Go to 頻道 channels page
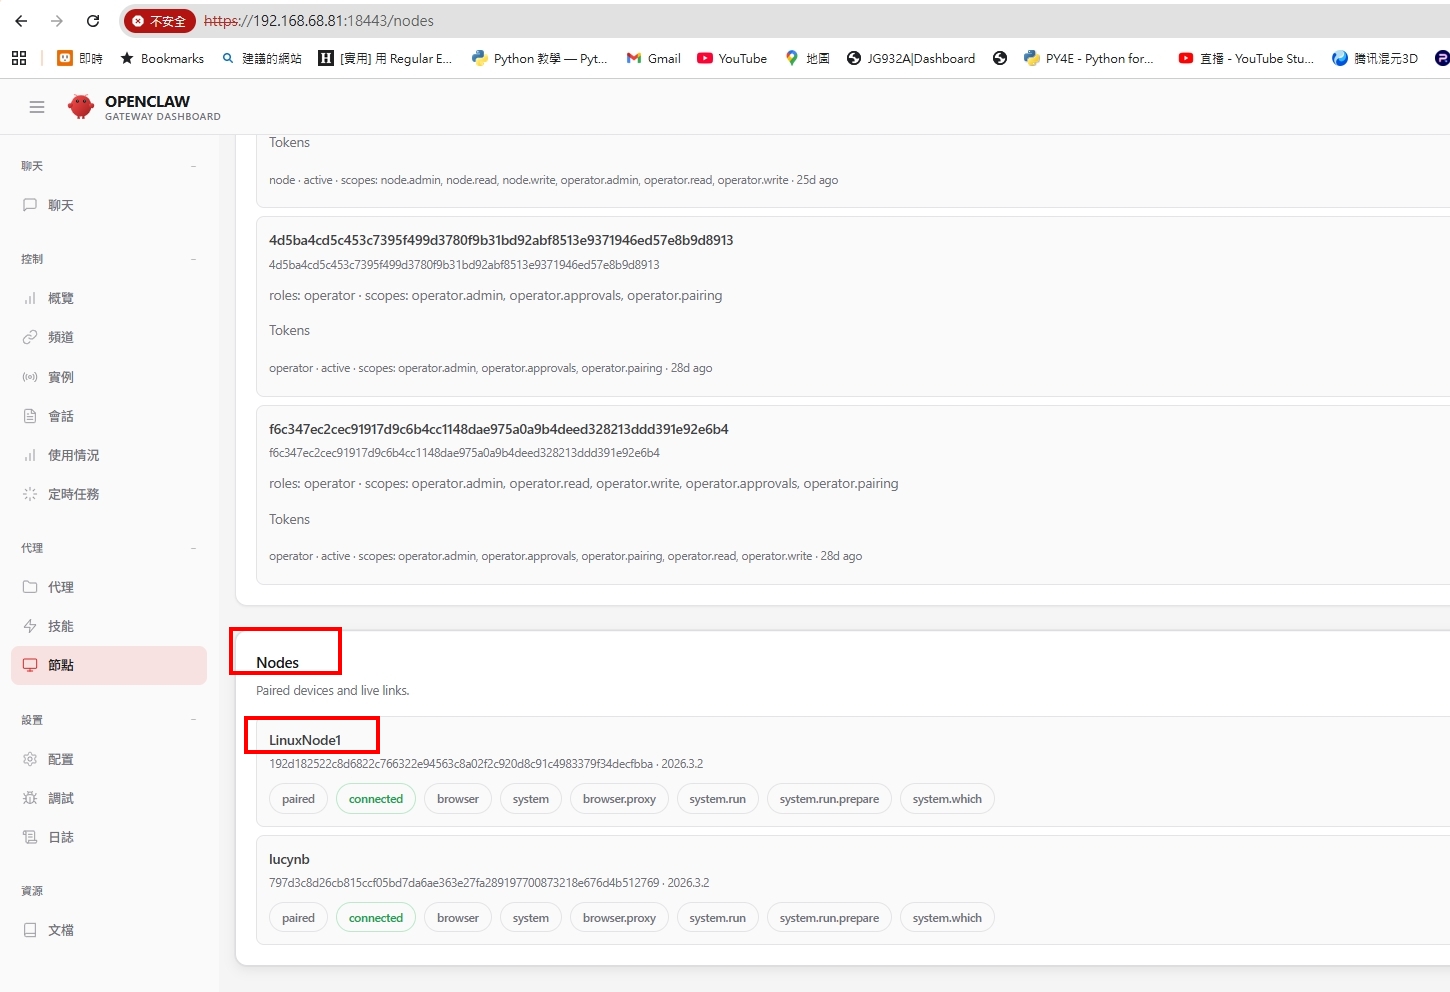1450x992 pixels. tap(60, 337)
